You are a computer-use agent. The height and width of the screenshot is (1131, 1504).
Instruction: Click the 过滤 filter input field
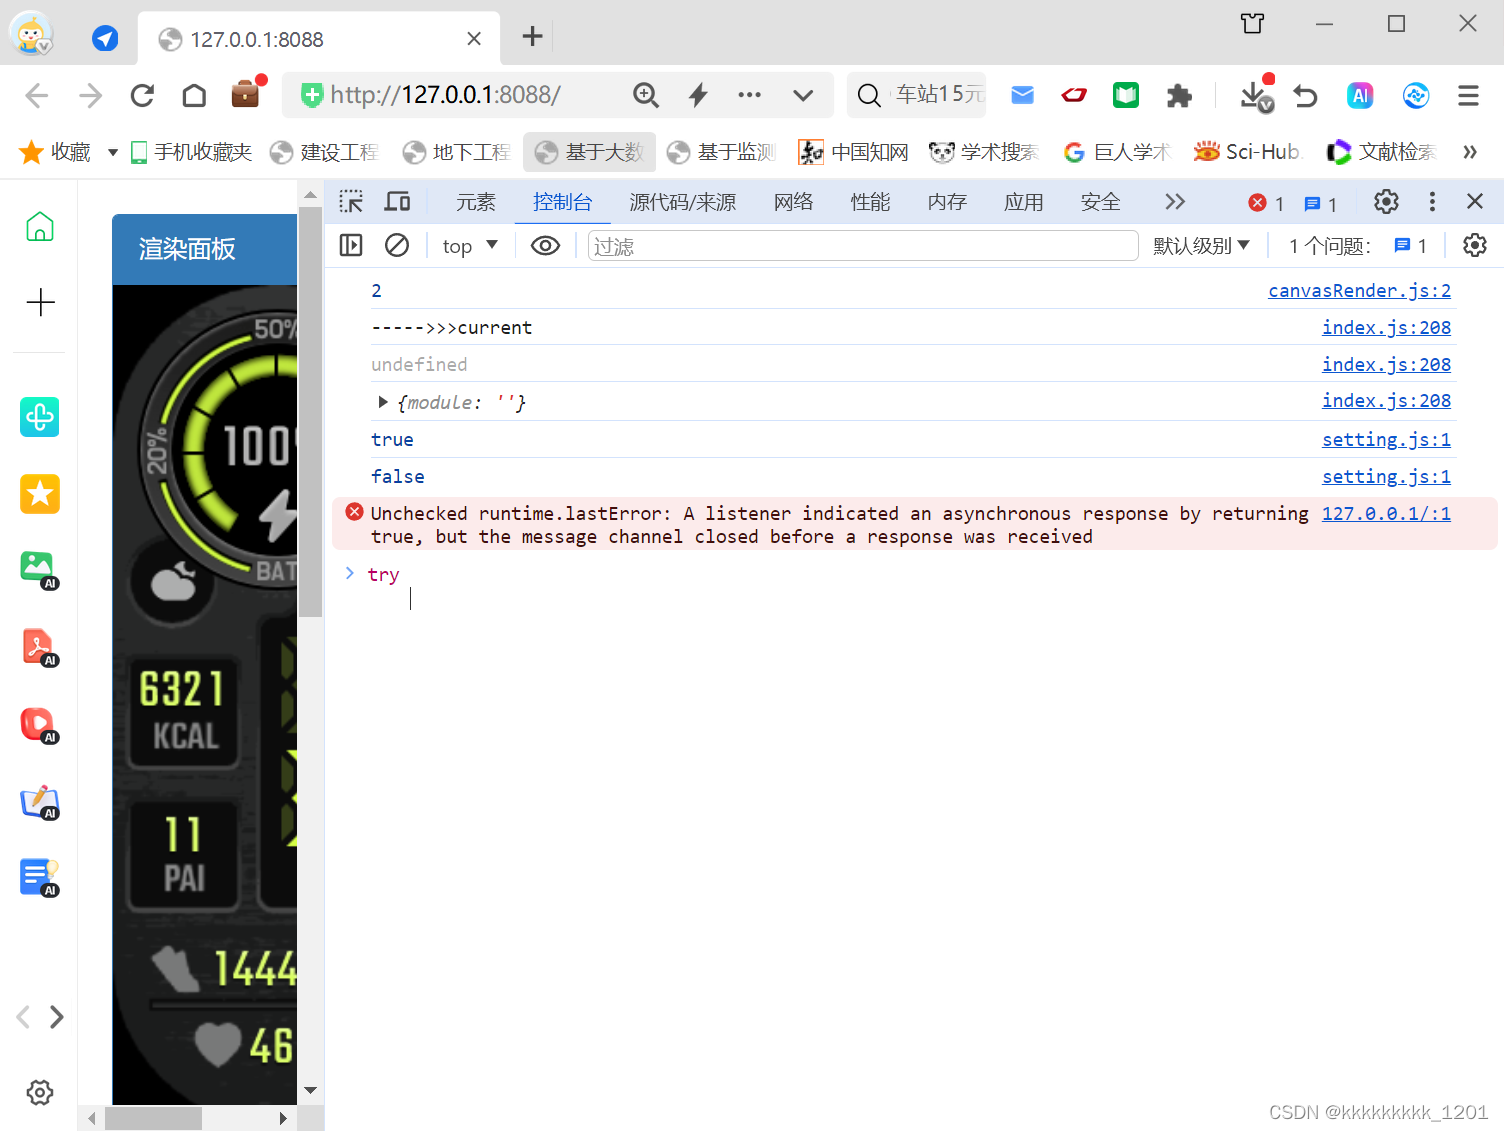863,246
